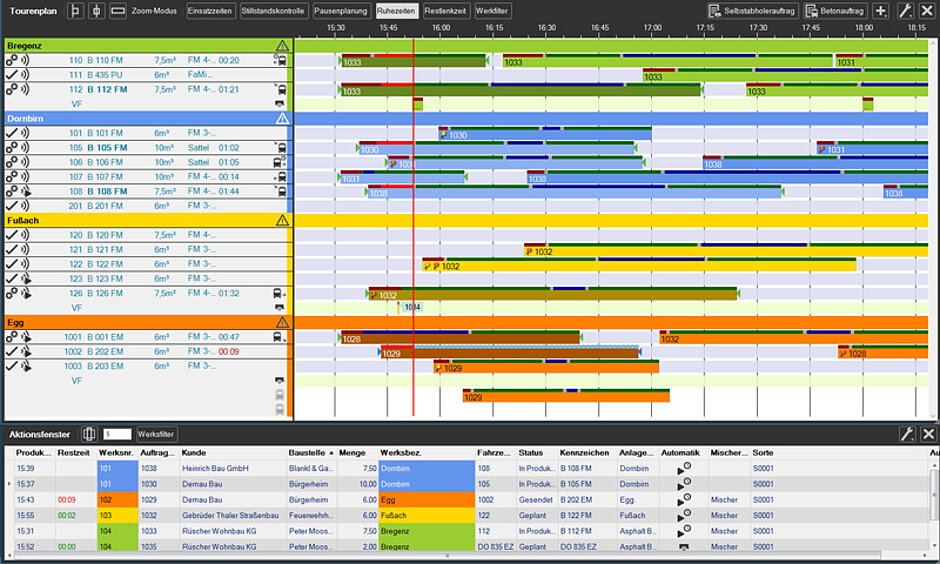Click the truck icon on vehicle 110 row

[x=280, y=61]
